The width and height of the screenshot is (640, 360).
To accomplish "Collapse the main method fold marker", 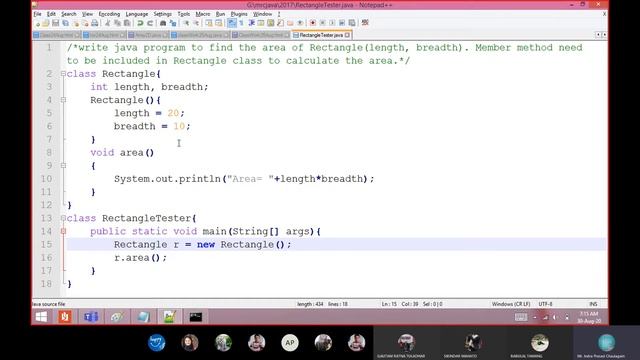I will pos(63,231).
